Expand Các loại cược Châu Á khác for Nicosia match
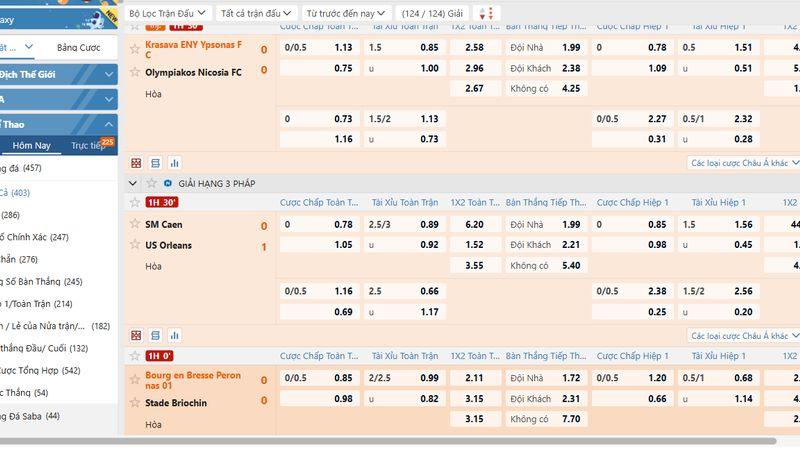The image size is (800, 450). (744, 163)
